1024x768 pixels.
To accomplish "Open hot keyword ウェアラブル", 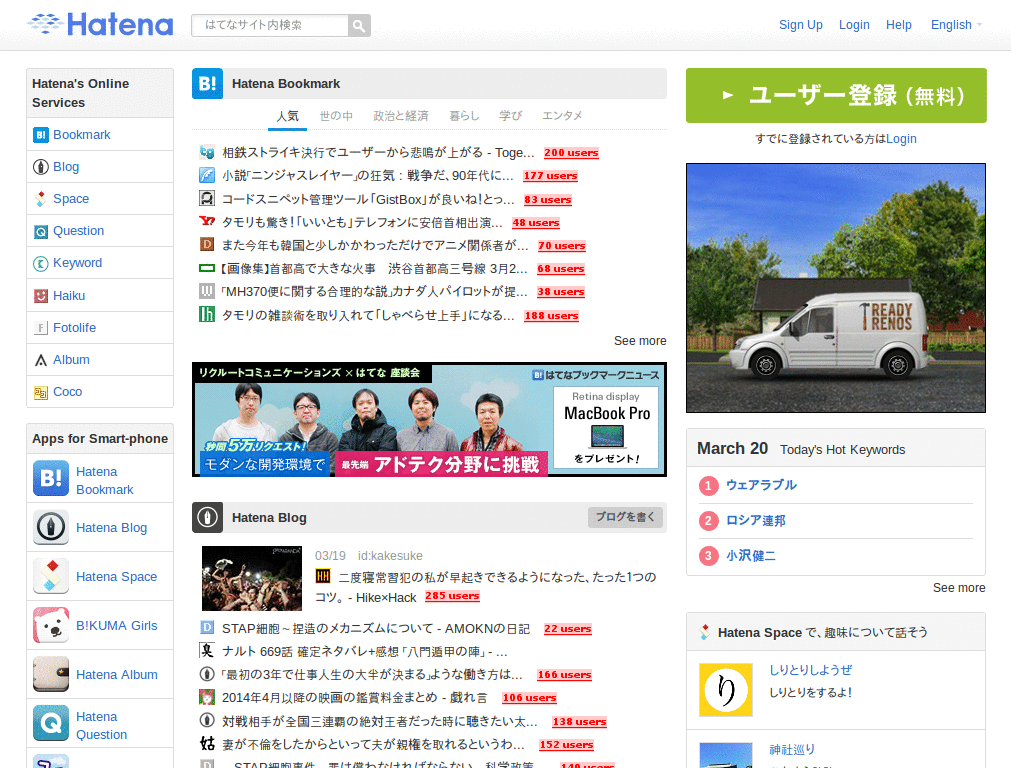I will (x=761, y=485).
